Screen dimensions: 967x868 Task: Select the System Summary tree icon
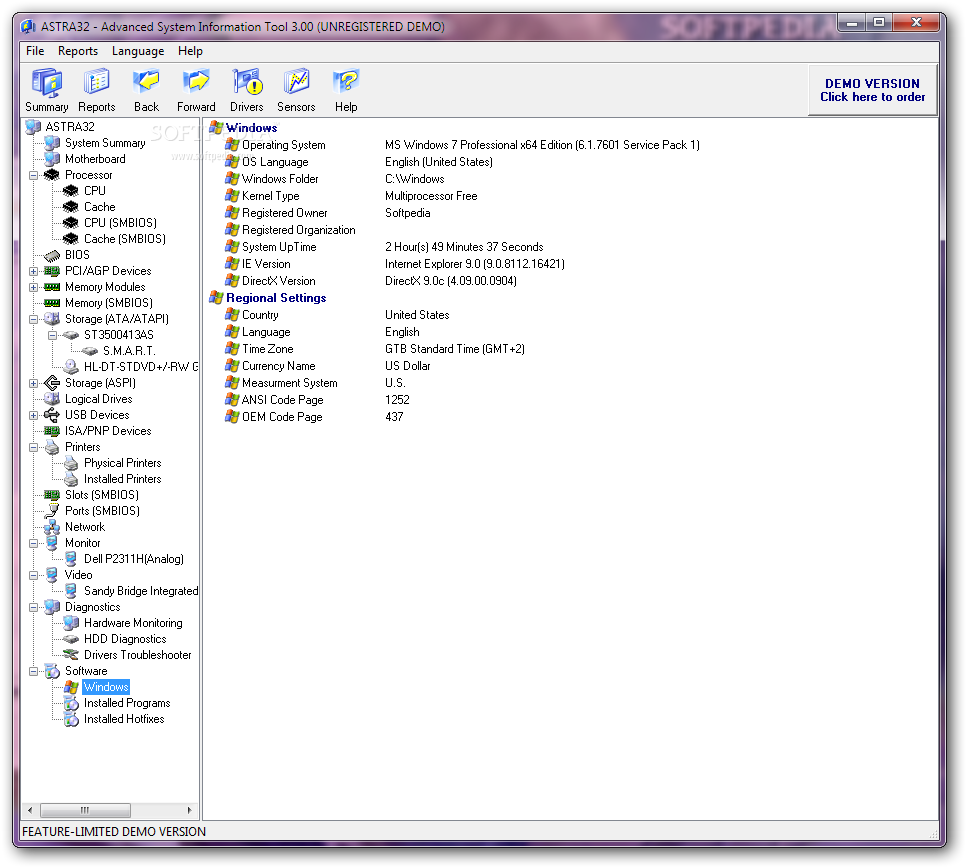point(52,143)
